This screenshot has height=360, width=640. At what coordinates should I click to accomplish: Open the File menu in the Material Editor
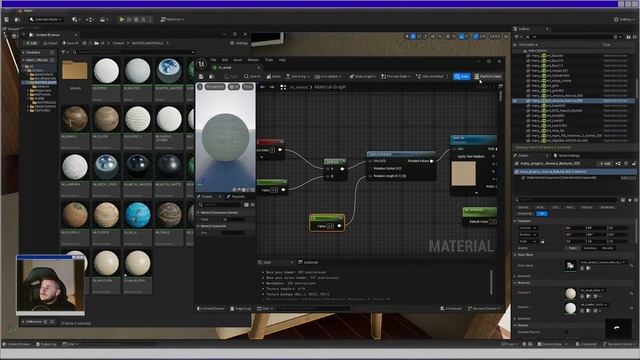click(x=213, y=60)
